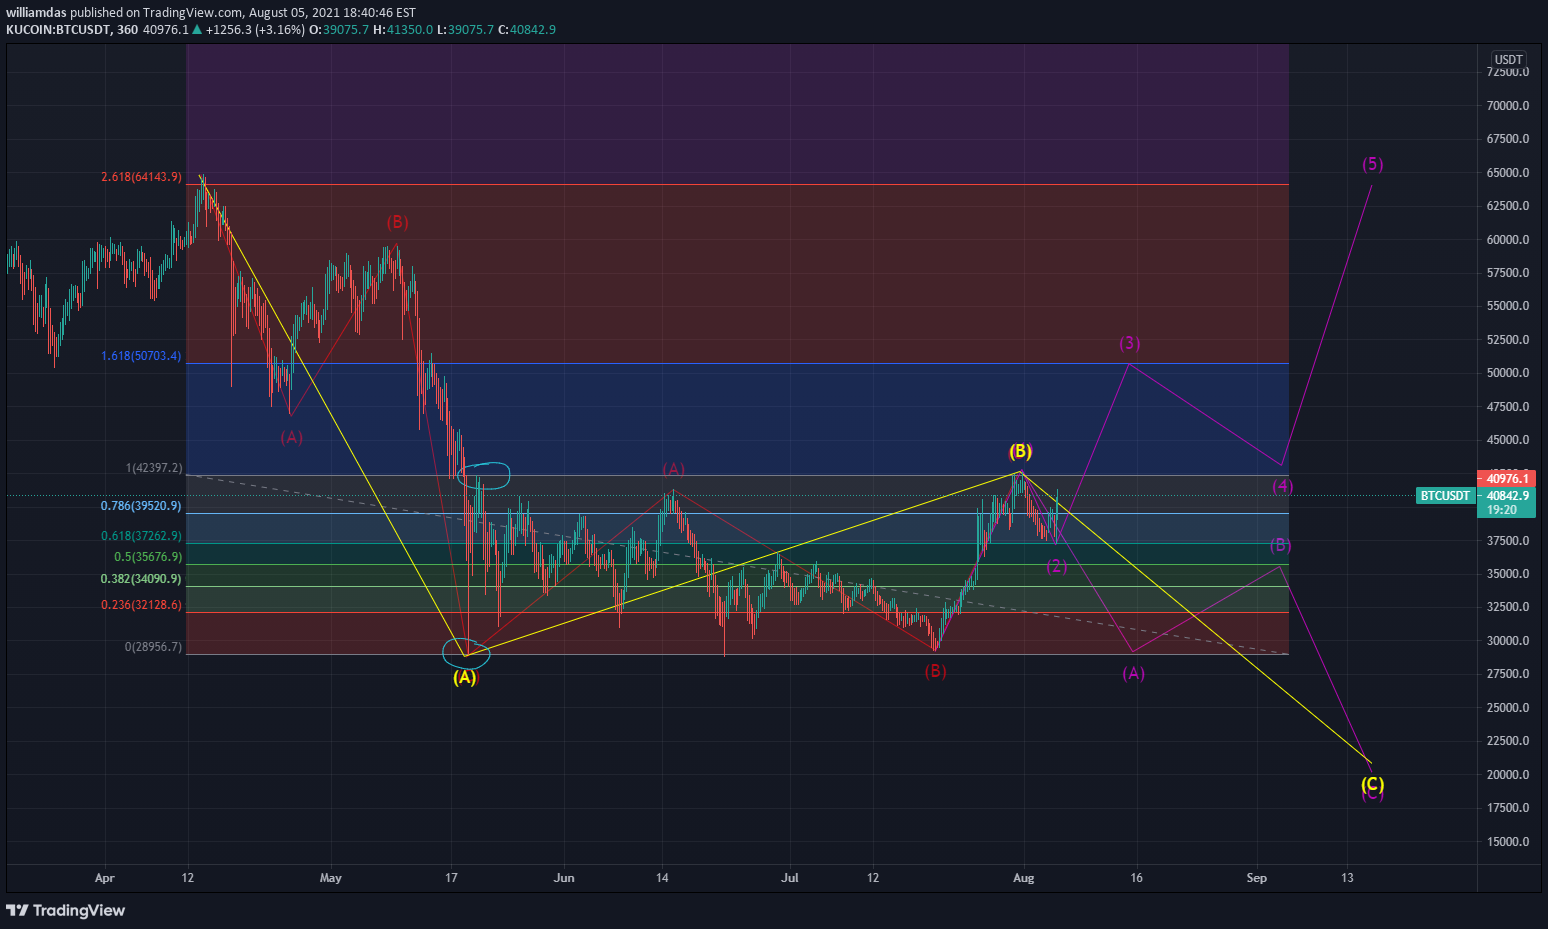The image size is (1548, 929).
Task: Click the Jun label on time axis
Action: [564, 878]
